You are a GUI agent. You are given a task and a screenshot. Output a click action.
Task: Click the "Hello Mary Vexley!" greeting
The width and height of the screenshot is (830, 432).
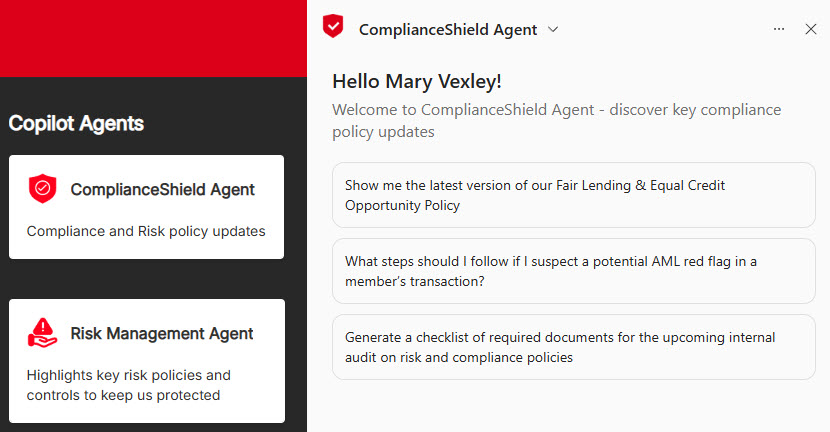[x=423, y=81]
